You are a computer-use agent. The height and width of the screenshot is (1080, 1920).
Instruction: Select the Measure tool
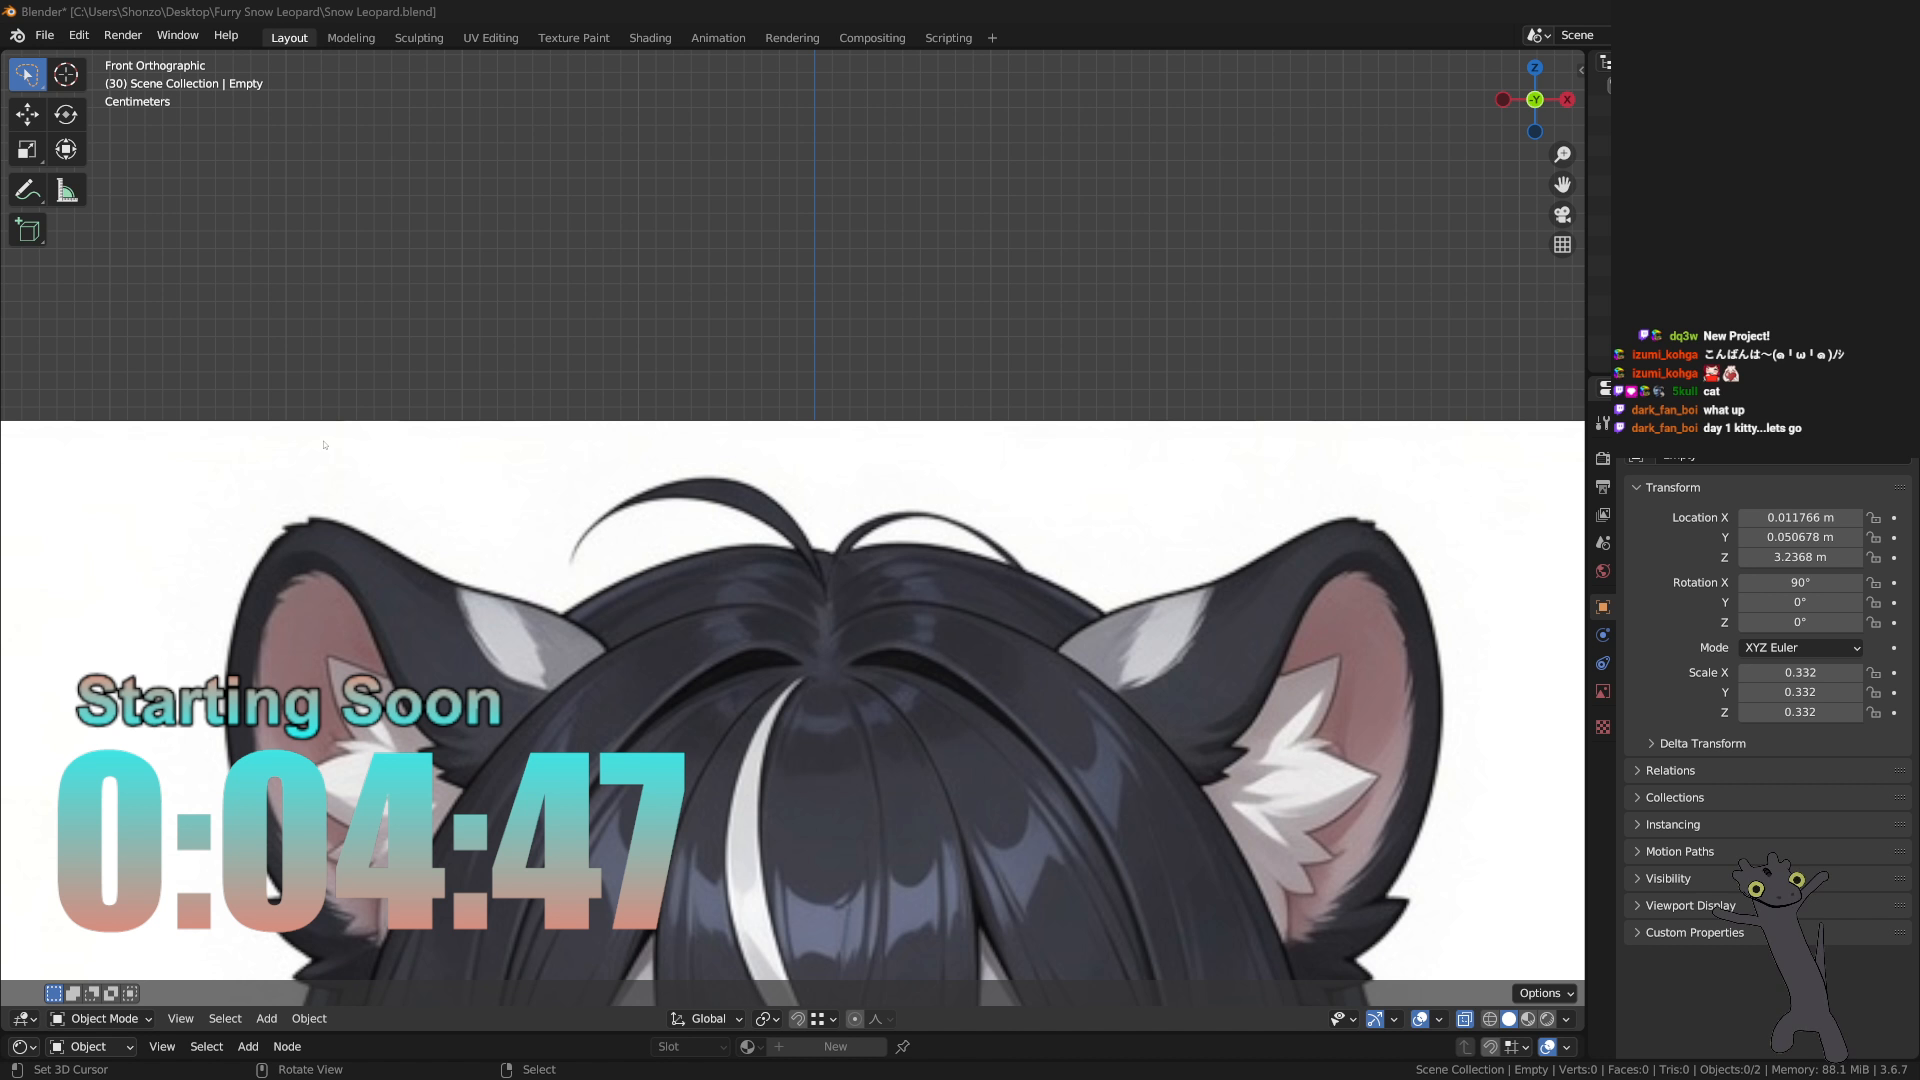[x=66, y=190]
